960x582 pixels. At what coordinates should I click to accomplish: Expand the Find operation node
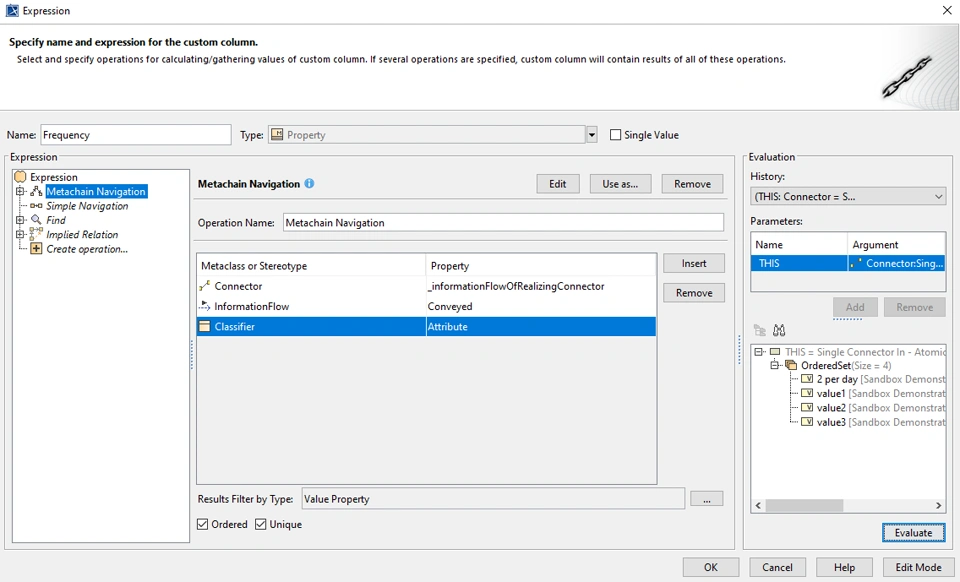(20, 220)
